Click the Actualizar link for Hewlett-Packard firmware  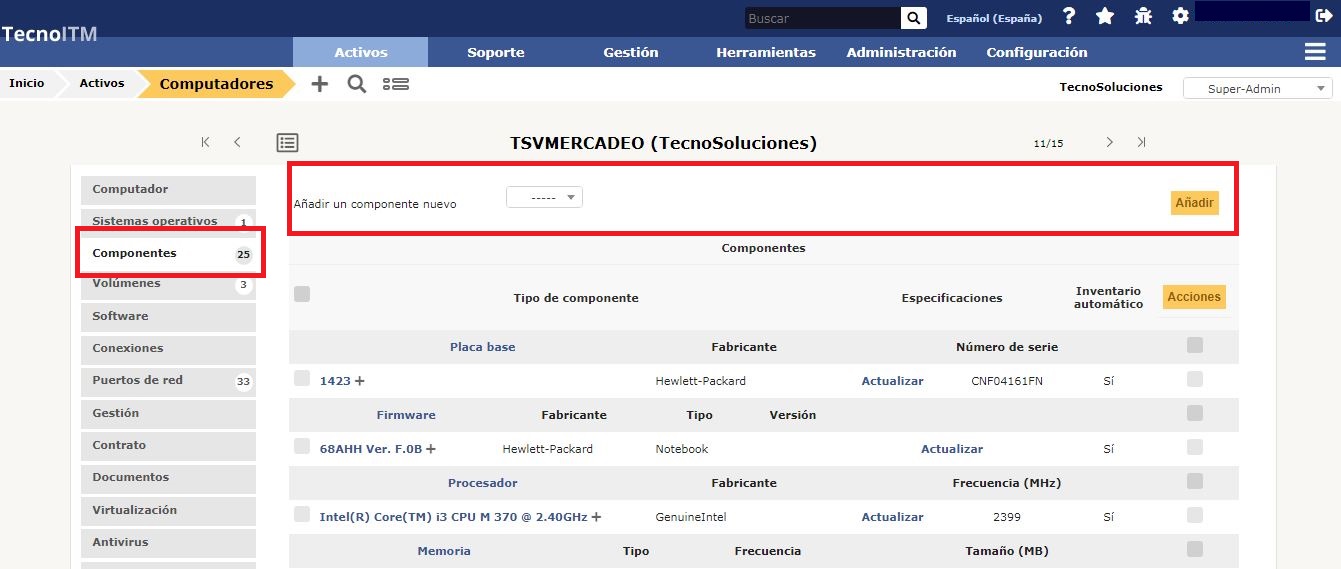coord(951,449)
